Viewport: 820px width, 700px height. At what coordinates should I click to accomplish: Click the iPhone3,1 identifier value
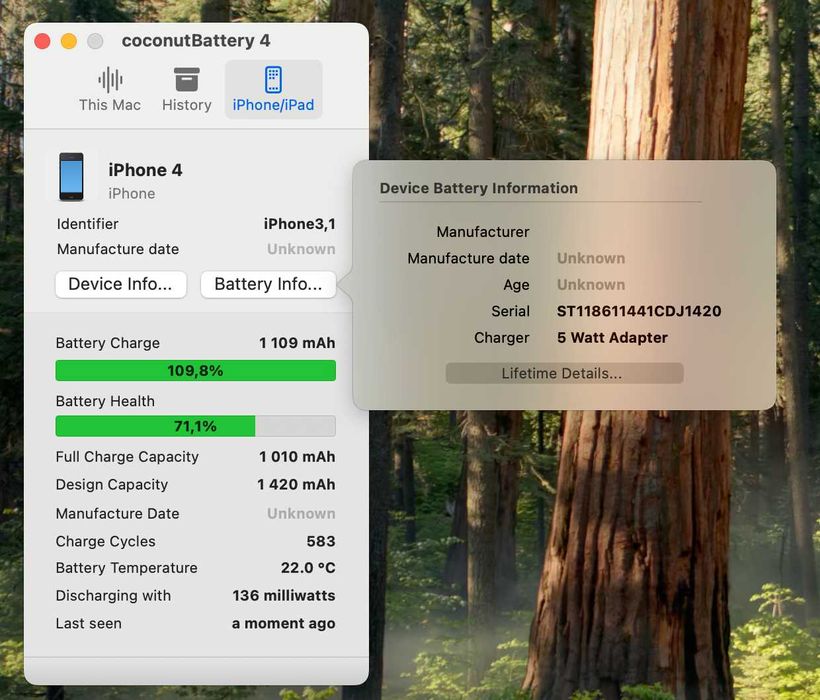[x=300, y=224]
